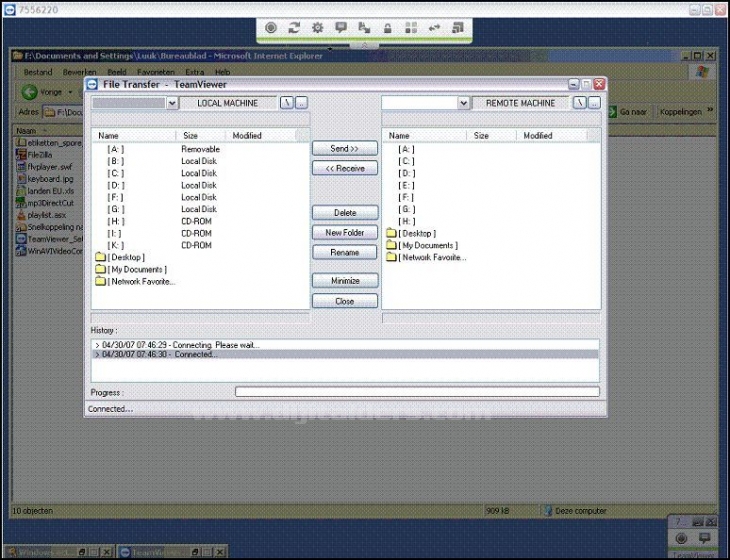Select remote drive [A:]

[x=406, y=149]
